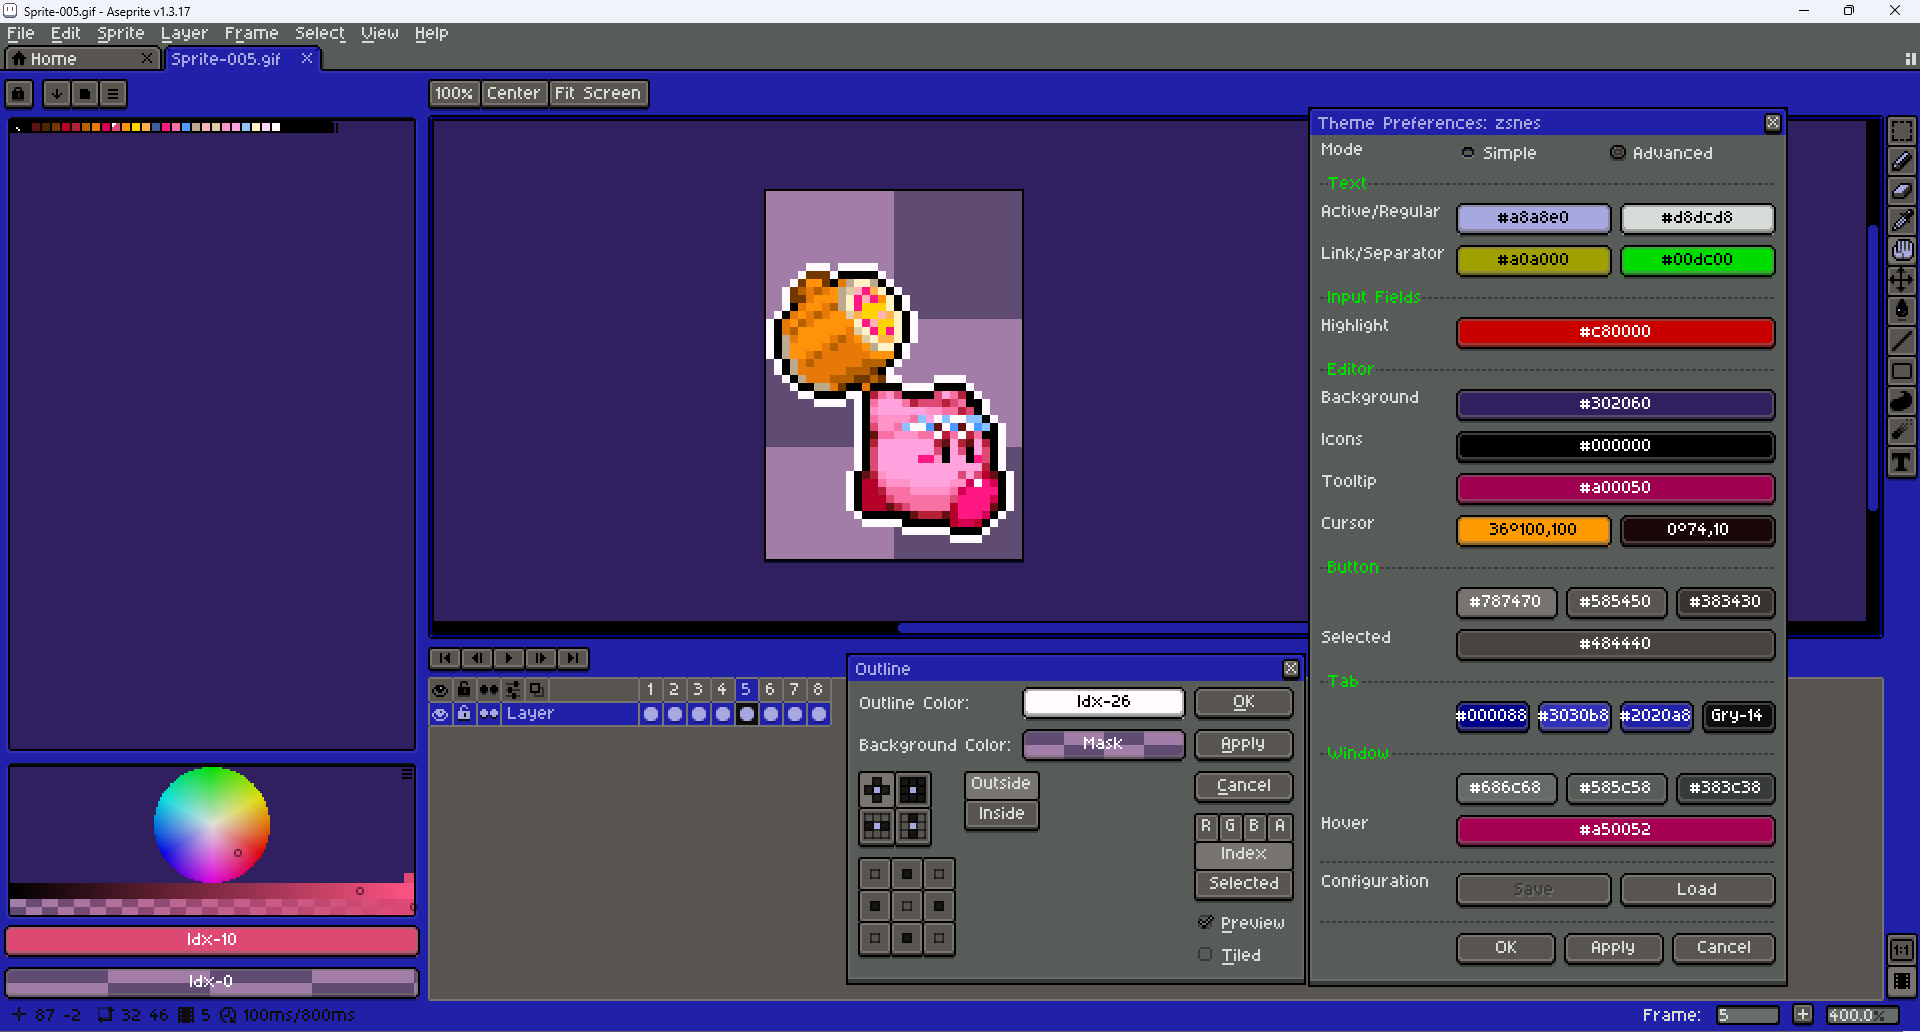This screenshot has height=1032, width=1920.
Task: Step to next frame
Action: point(540,658)
